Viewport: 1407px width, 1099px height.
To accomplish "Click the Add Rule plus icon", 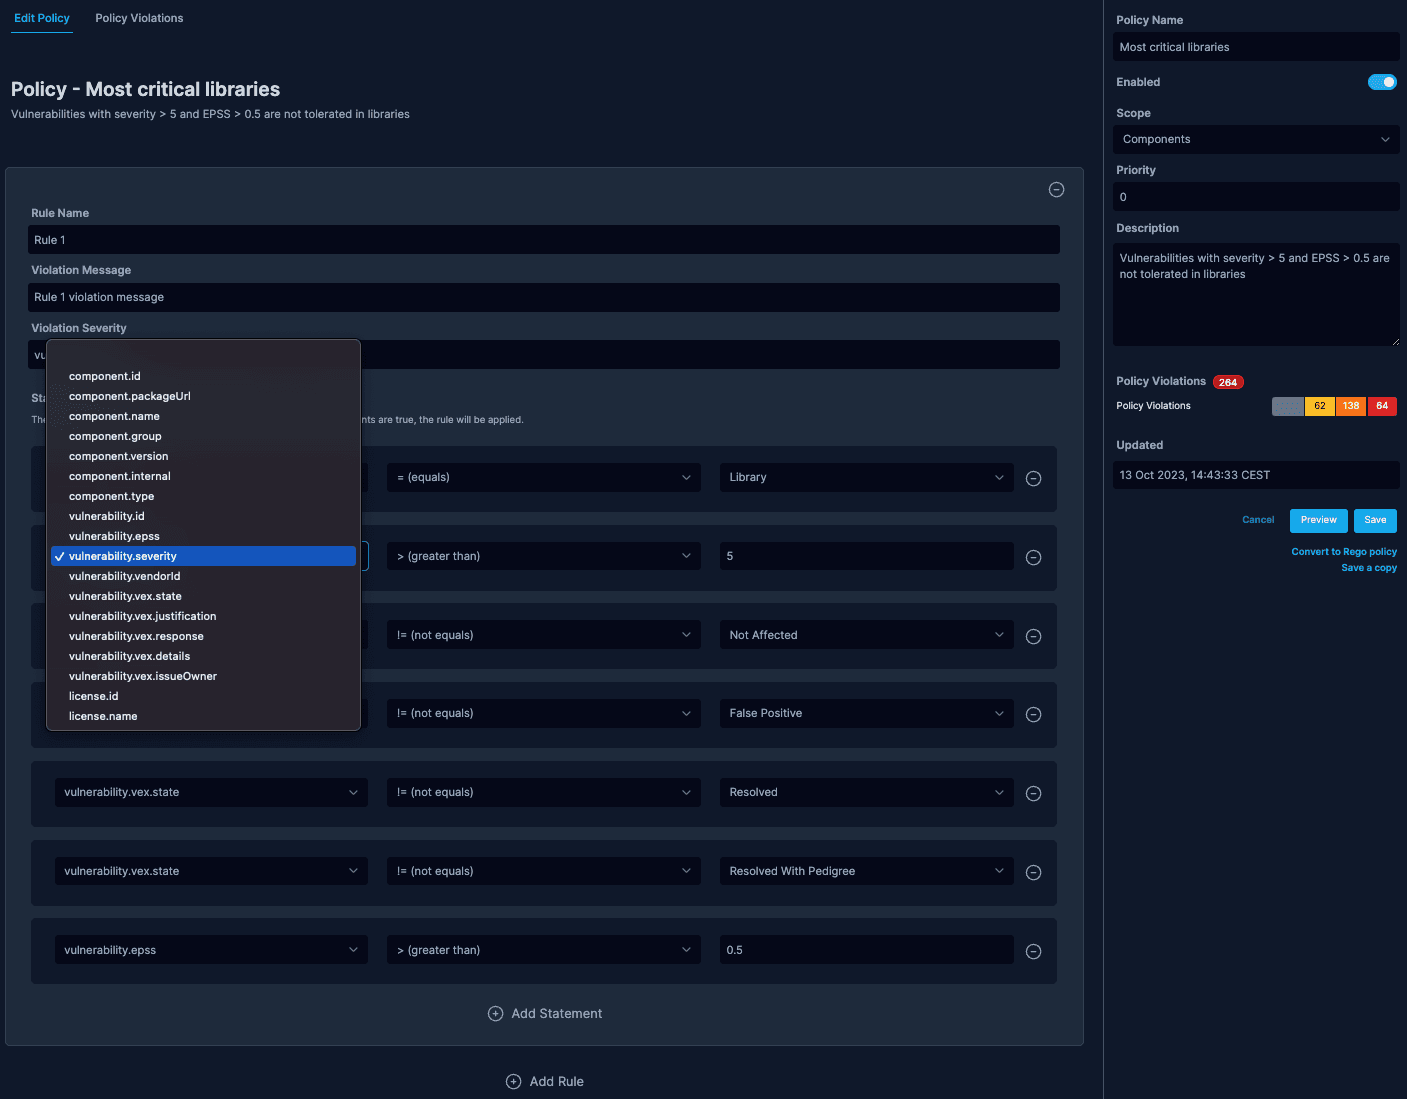I will (511, 1081).
